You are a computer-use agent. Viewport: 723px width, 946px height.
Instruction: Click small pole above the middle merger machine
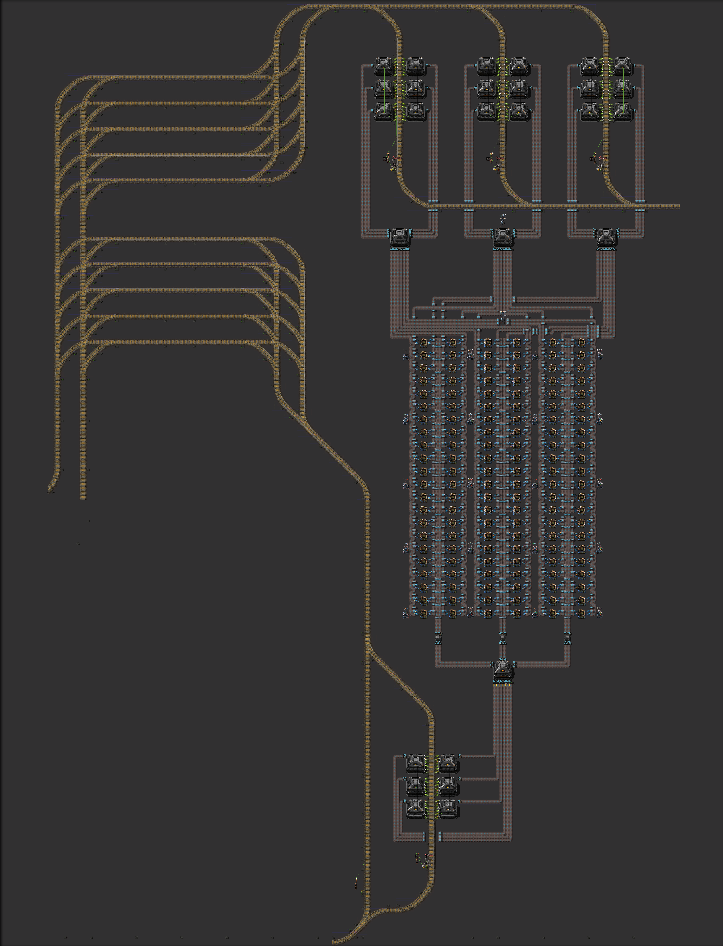[503, 217]
